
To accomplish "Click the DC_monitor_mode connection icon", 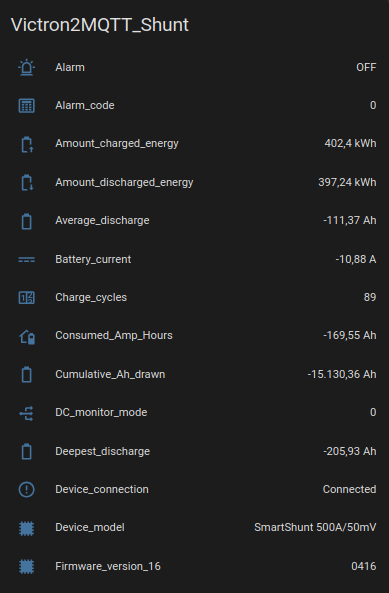I will (x=26, y=413).
